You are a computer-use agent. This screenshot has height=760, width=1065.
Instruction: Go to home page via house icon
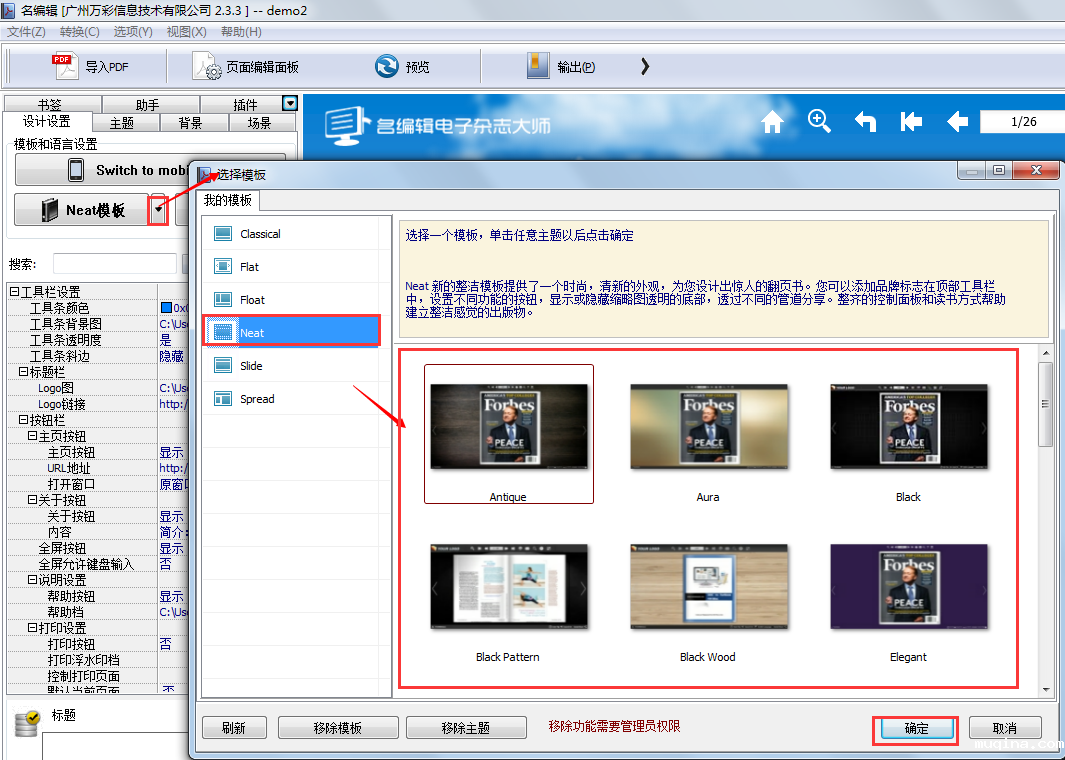click(772, 122)
